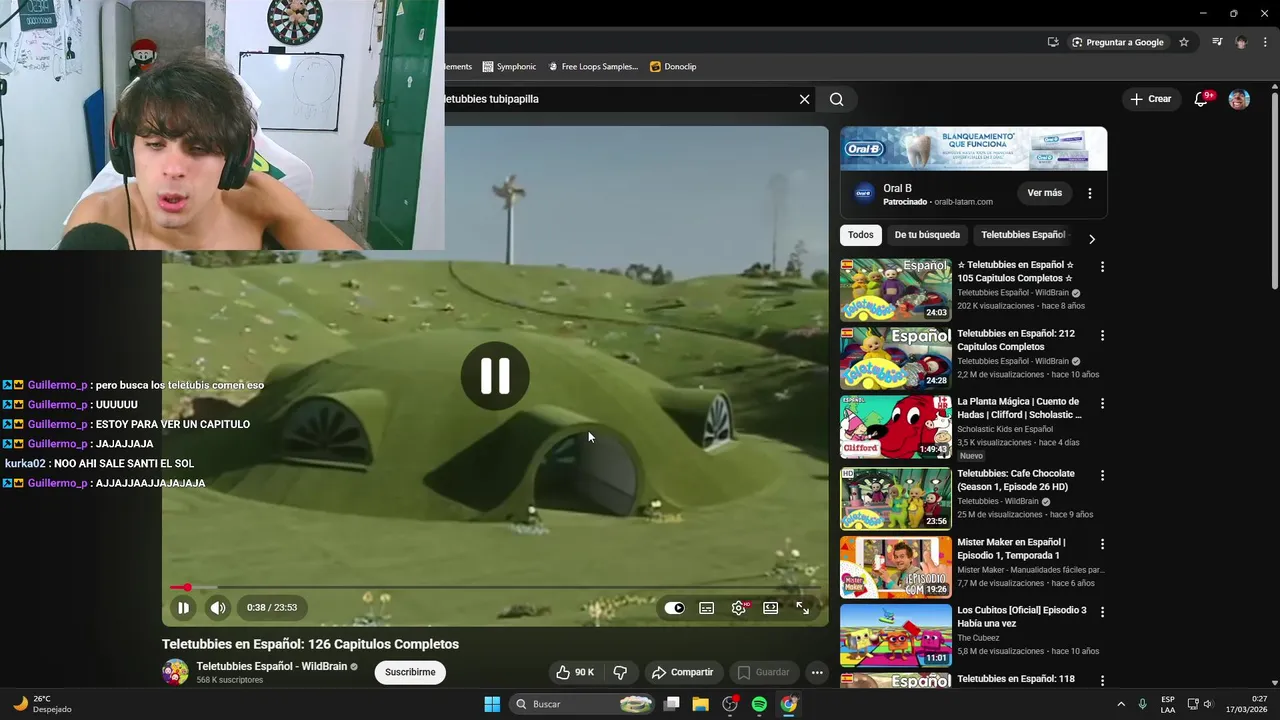Mute the video using the speaker icon

[x=218, y=607]
